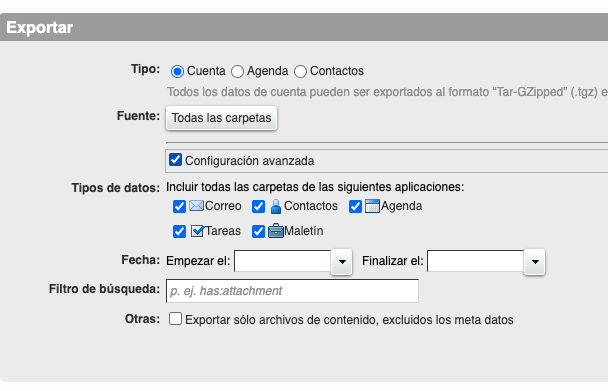Click the Maletín briefcase icon
The height and width of the screenshot is (391, 608).
pos(276,231)
